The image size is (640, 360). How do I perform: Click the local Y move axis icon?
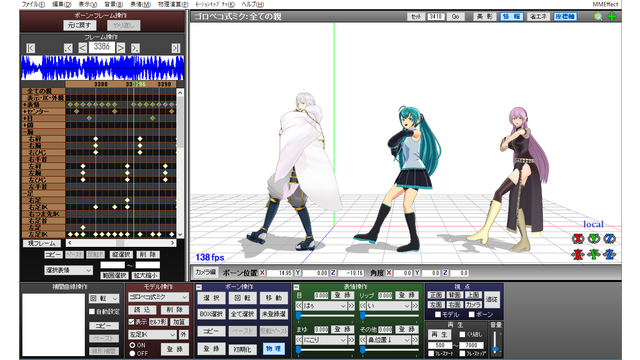(x=594, y=255)
